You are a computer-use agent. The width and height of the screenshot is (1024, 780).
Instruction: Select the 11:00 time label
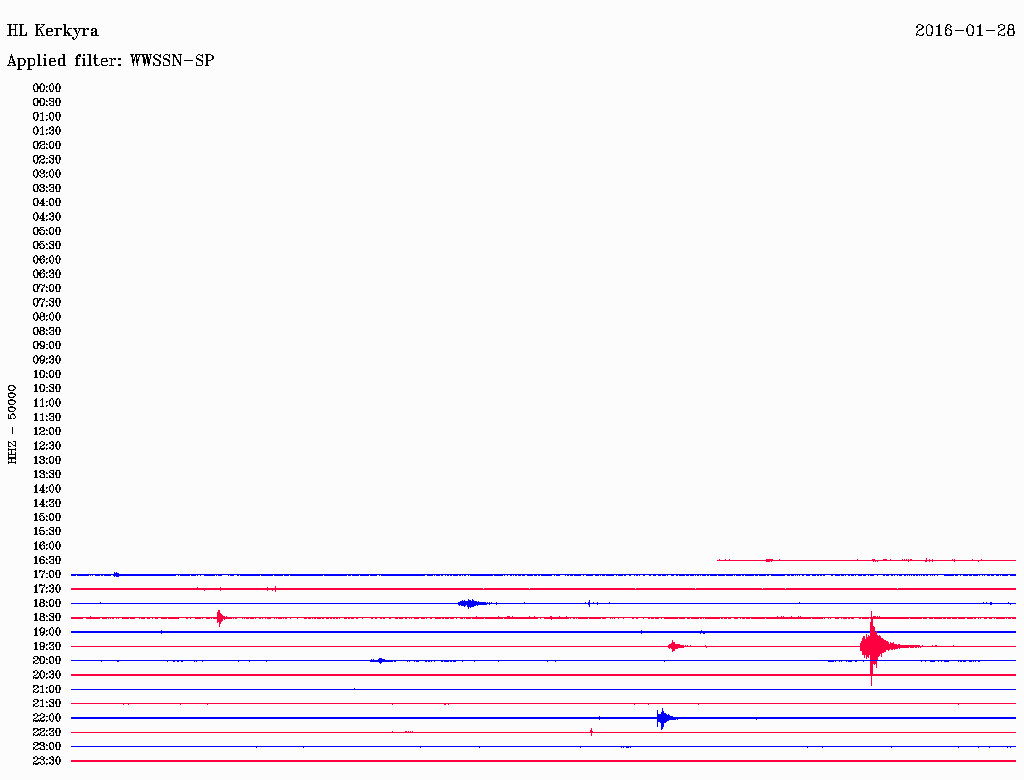pyautogui.click(x=47, y=403)
